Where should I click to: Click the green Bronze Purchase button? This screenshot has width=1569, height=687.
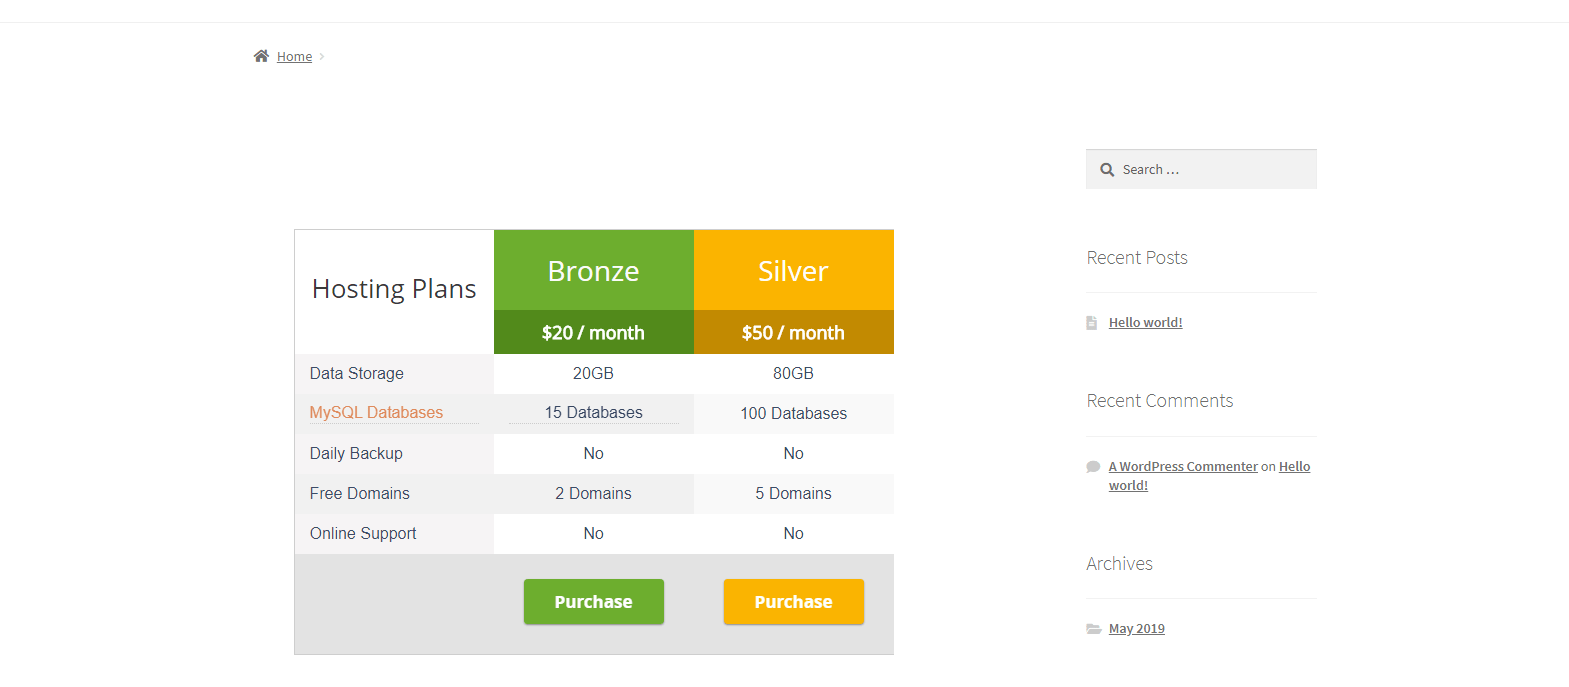(594, 602)
